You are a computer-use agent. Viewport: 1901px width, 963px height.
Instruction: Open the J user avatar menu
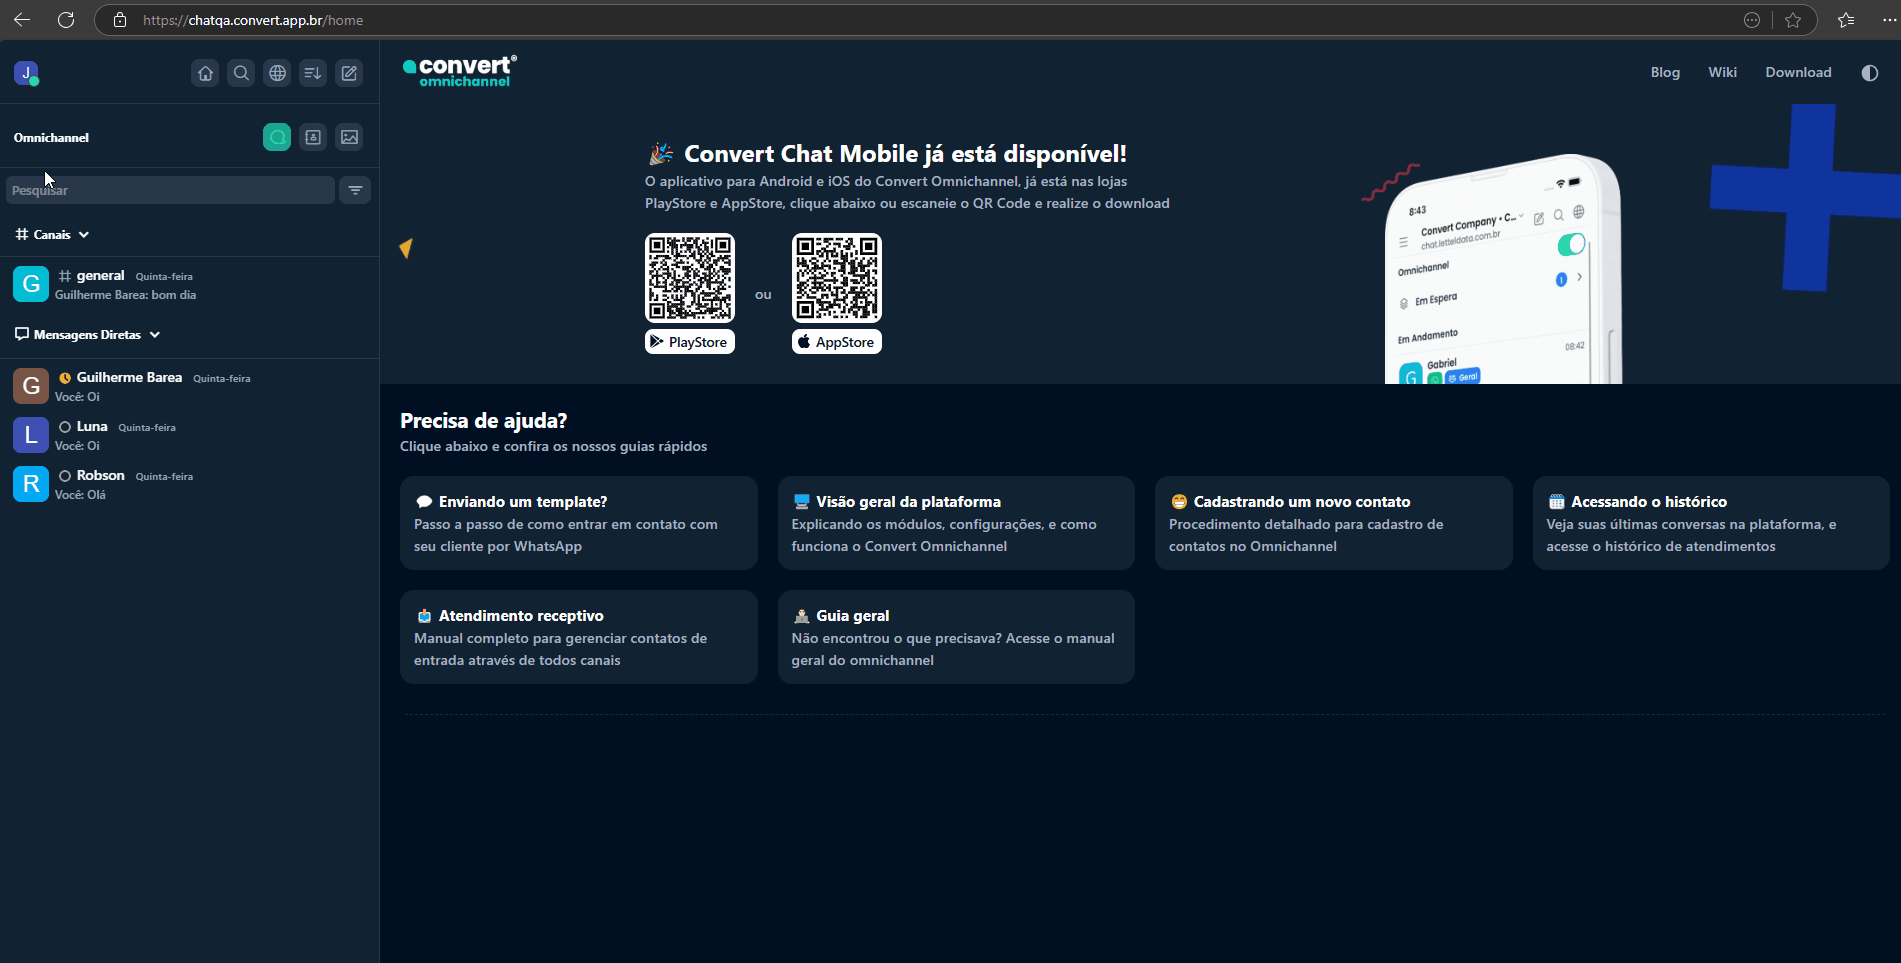click(26, 73)
